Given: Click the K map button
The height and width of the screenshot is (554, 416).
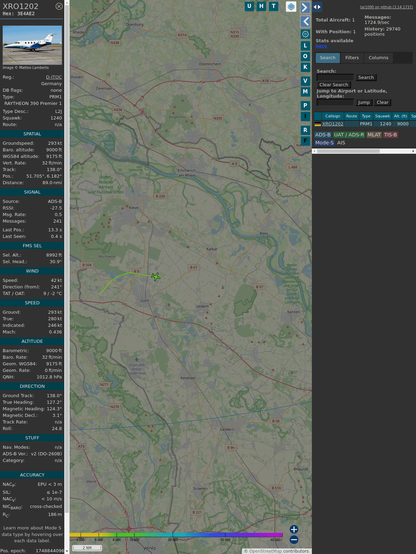Looking at the screenshot, I should coord(305,67).
